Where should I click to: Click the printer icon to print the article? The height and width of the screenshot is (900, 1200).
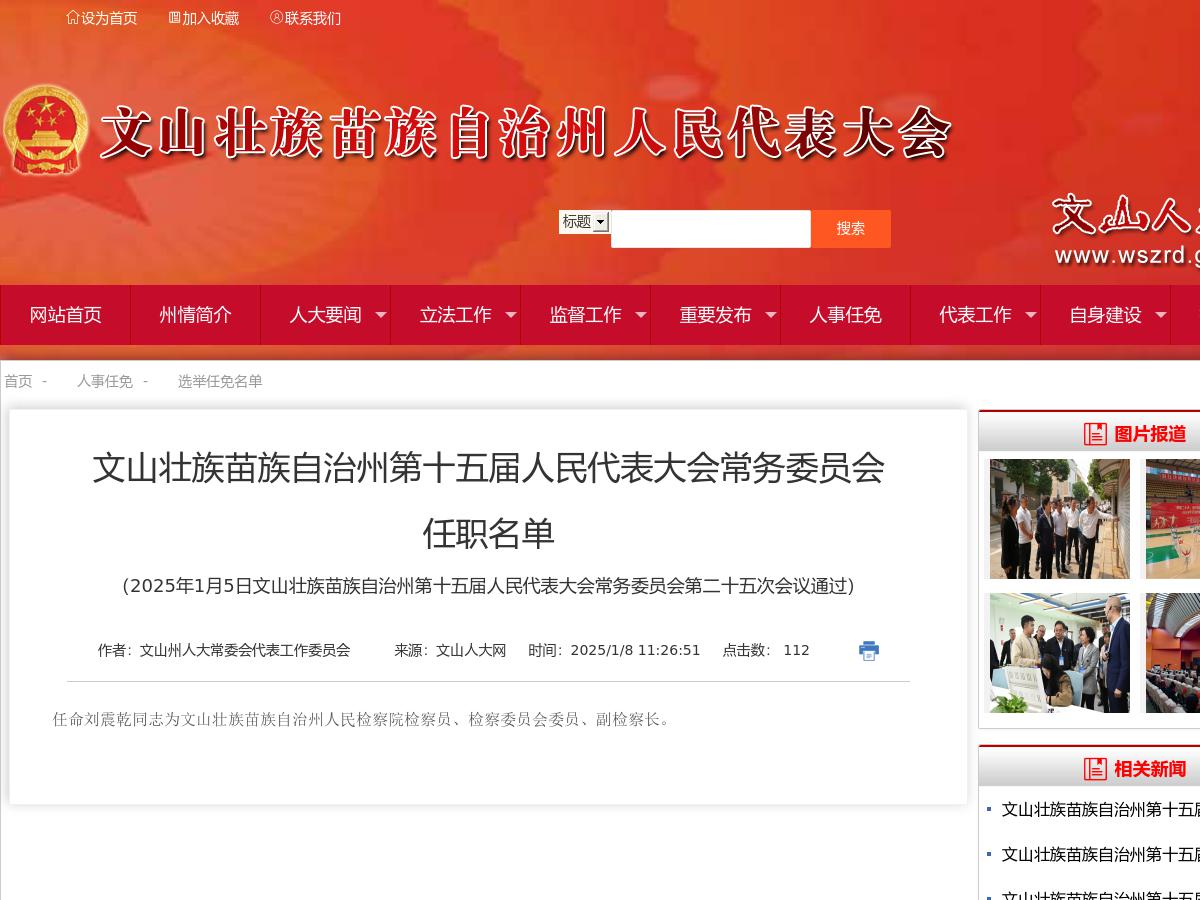coord(868,650)
